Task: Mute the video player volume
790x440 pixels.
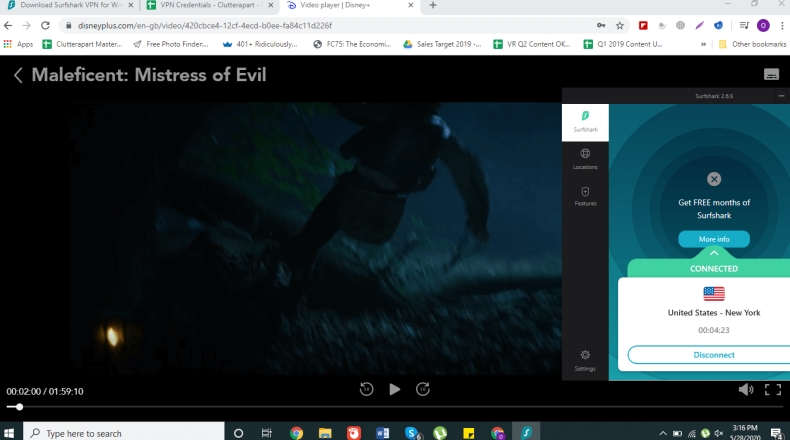Action: [745, 389]
